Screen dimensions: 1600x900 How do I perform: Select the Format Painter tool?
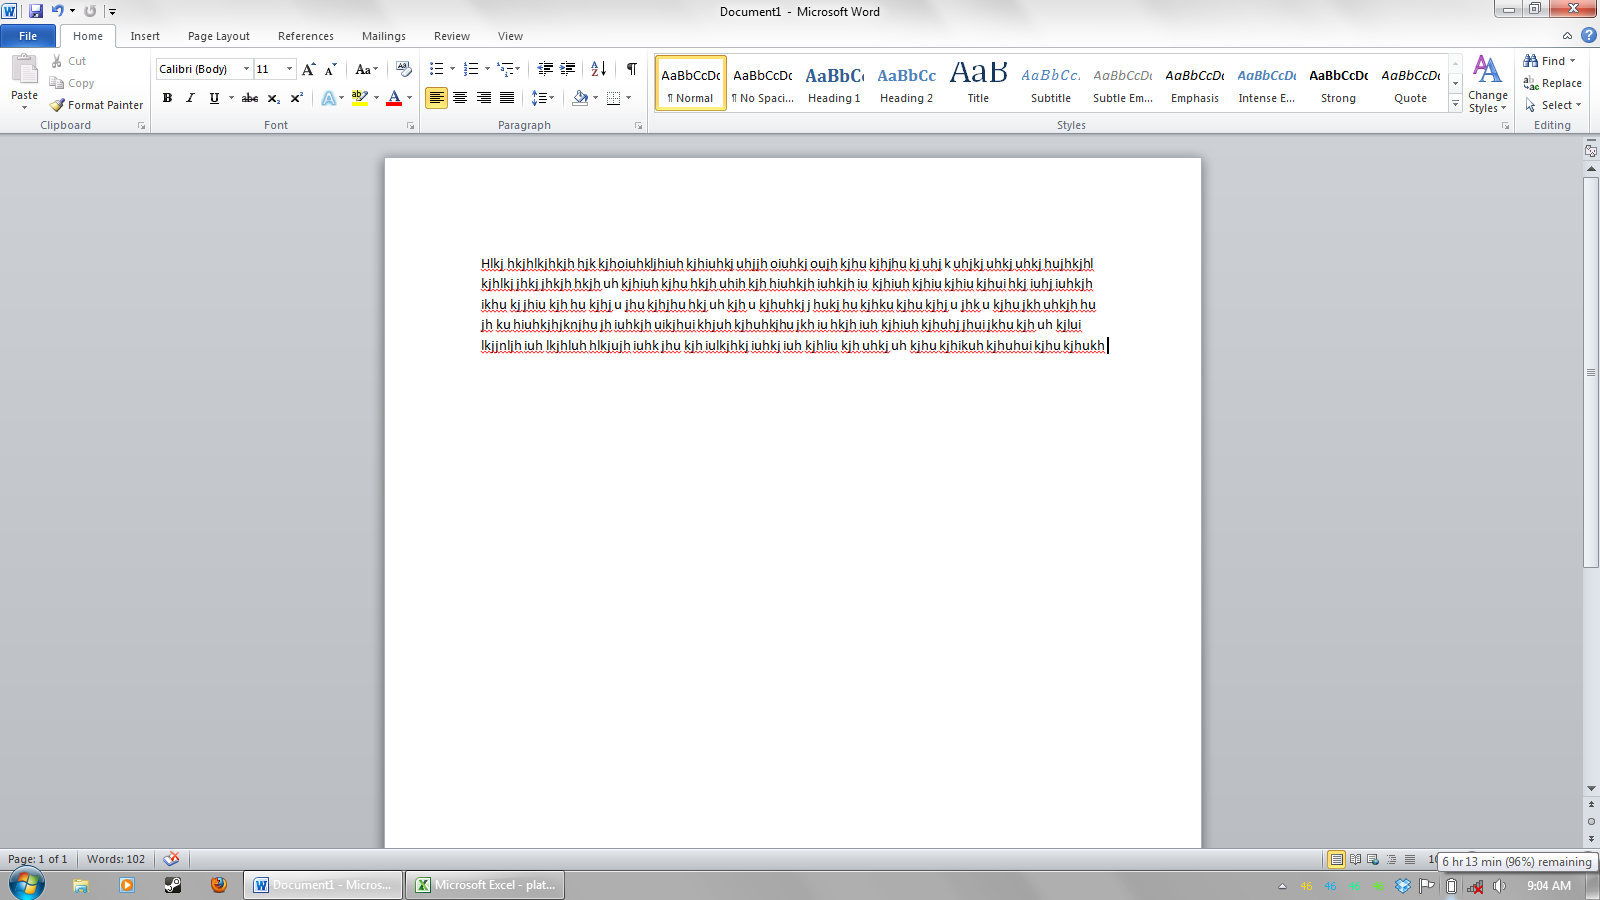click(97, 105)
